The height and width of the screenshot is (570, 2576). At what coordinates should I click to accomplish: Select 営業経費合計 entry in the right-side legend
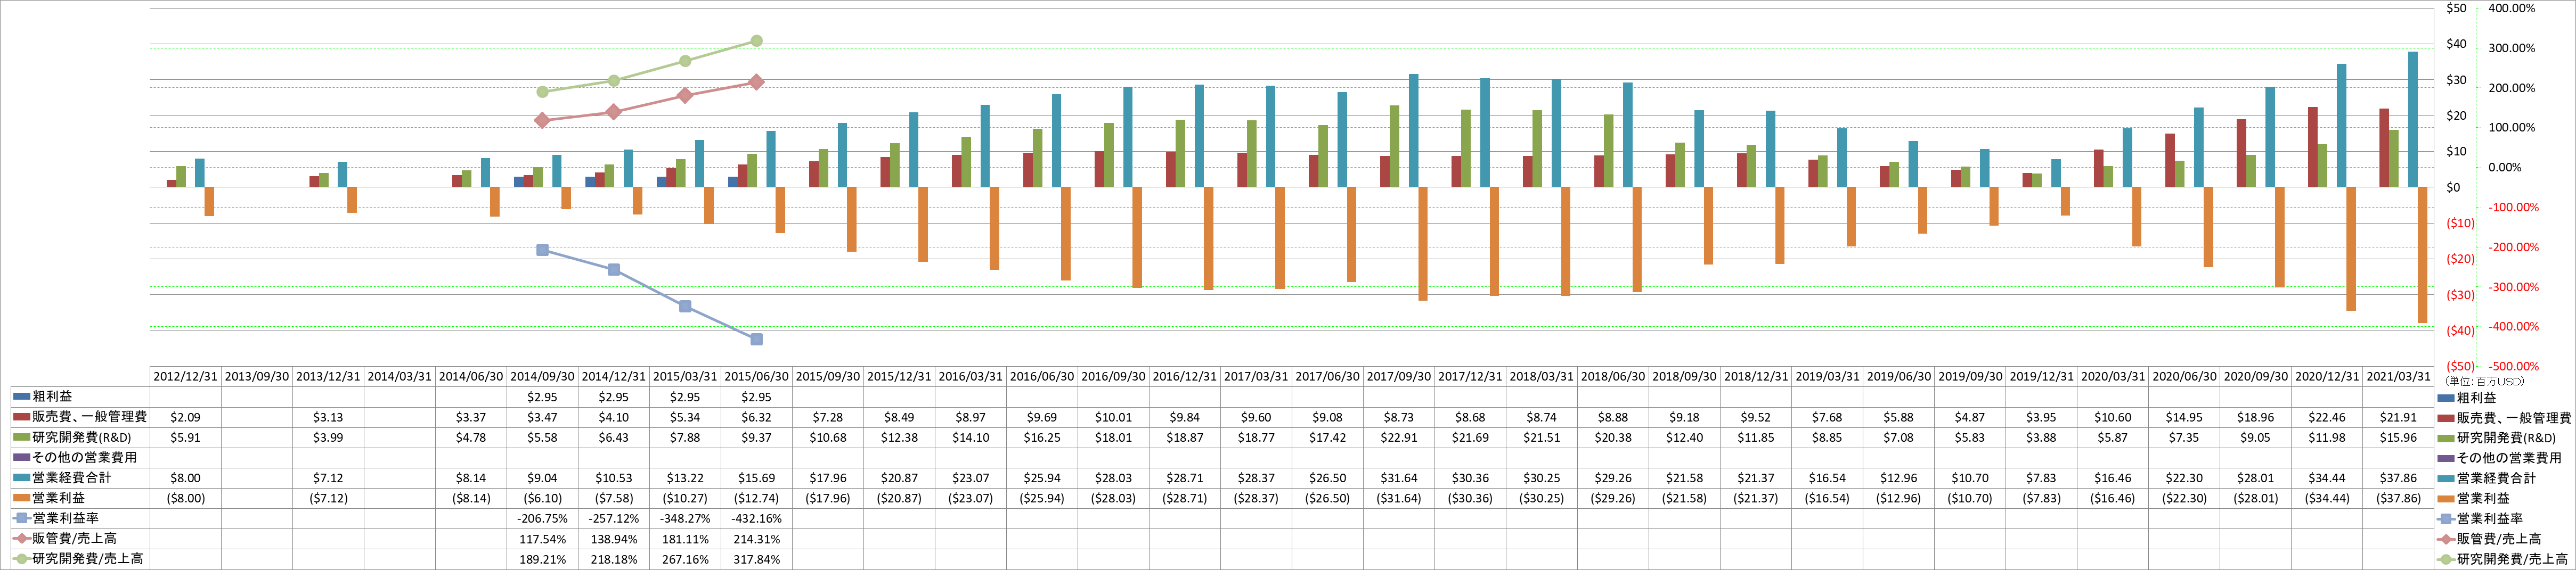tap(2486, 478)
